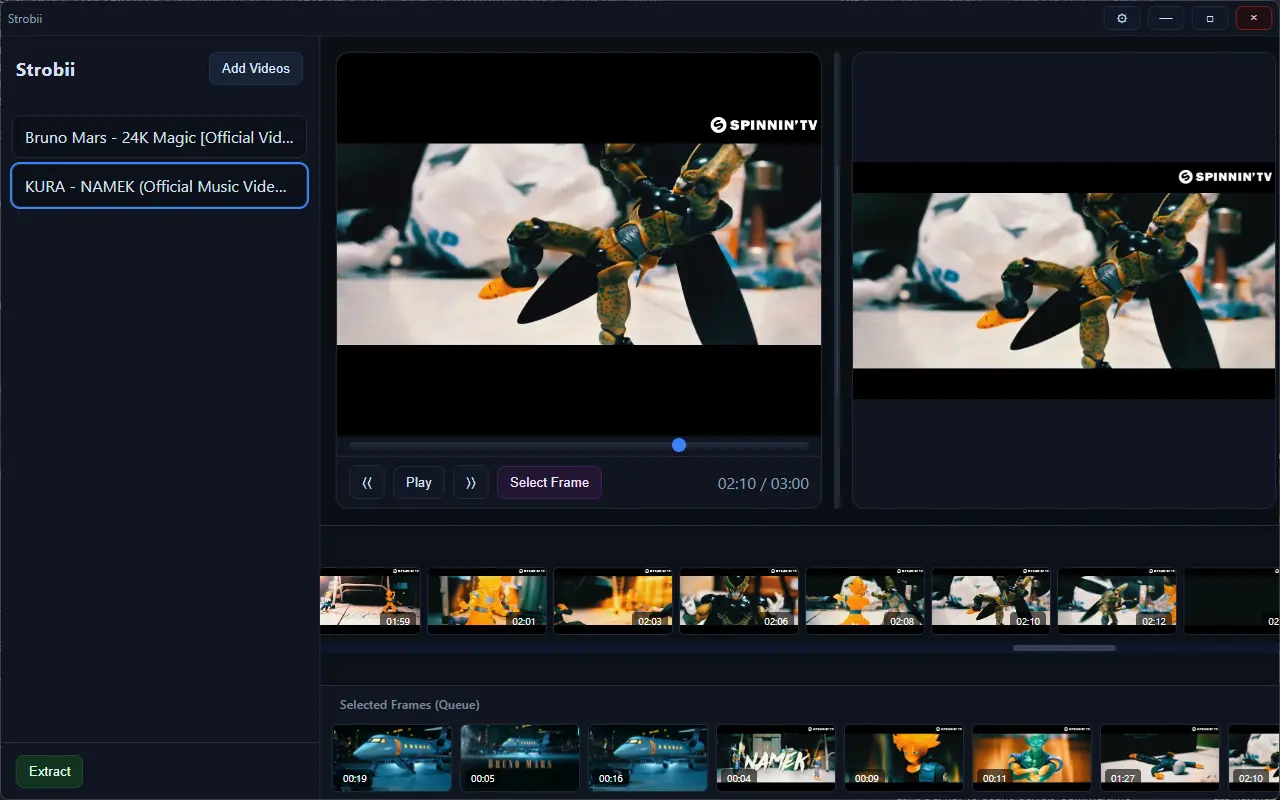Click the video seek slider handle
The height and width of the screenshot is (800, 1280).
coord(679,445)
